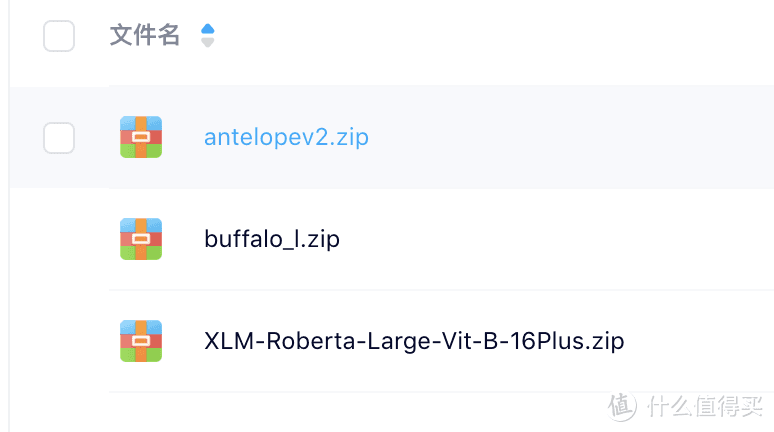Image resolution: width=774 pixels, height=432 pixels.
Task: Click the divider line under buffalo_l.zip row
Action: tap(441, 290)
